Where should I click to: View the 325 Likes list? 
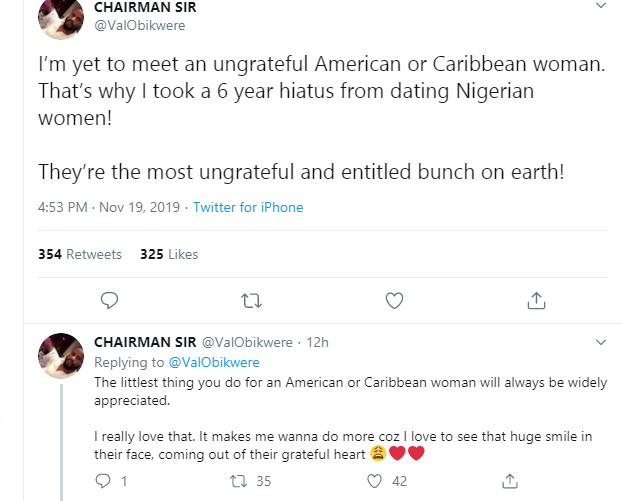point(169,254)
